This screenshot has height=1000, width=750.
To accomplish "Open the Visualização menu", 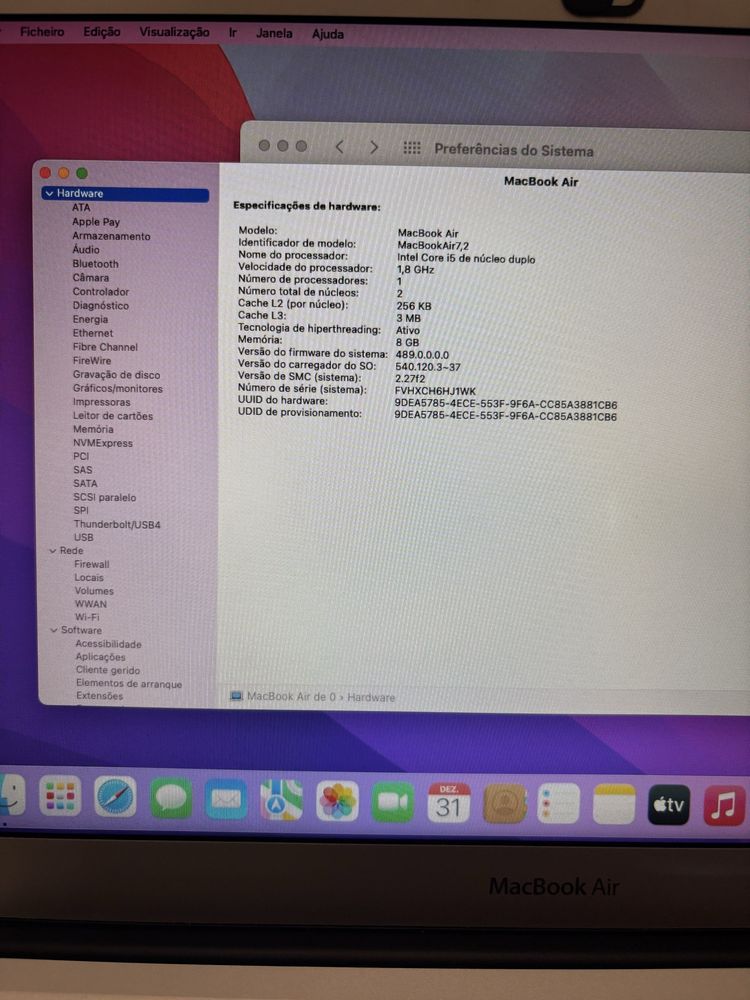I will click(x=174, y=32).
